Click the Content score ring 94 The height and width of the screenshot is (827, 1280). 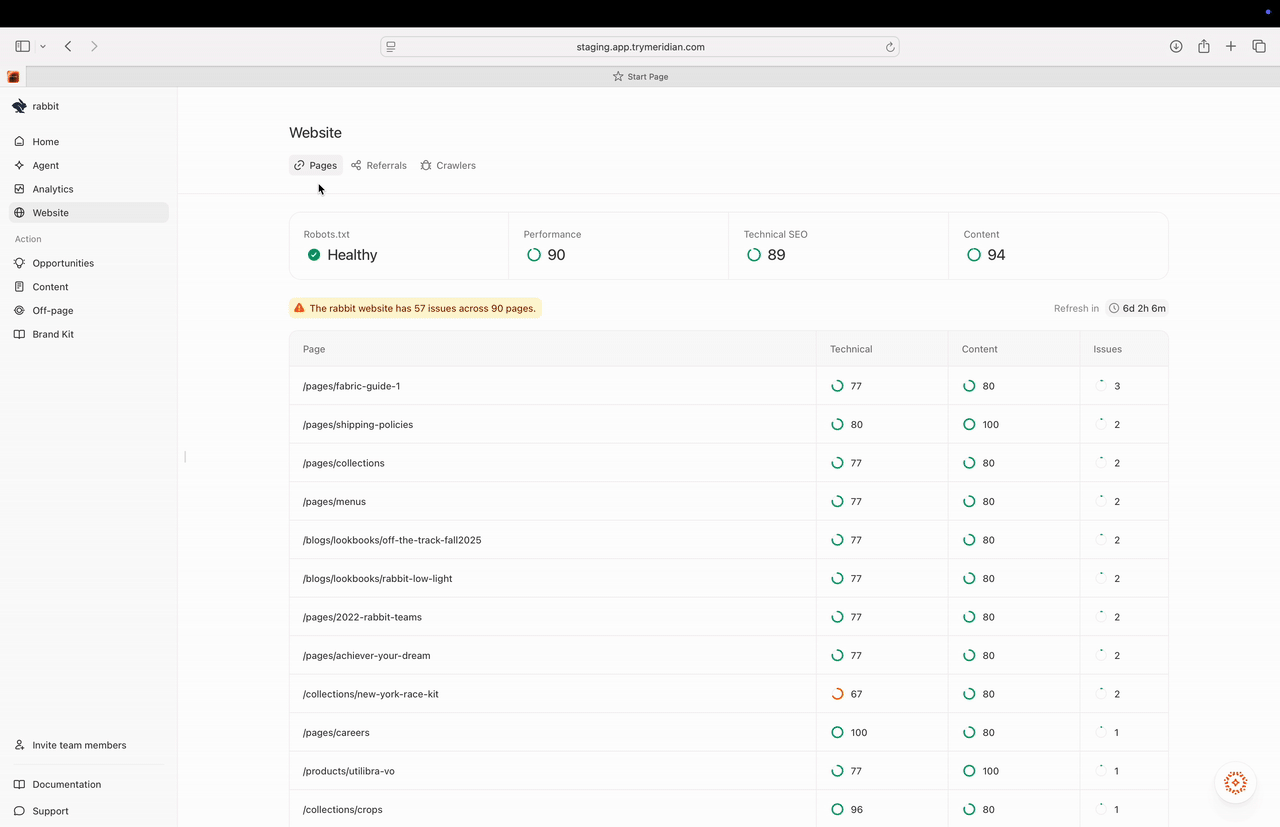pos(974,255)
